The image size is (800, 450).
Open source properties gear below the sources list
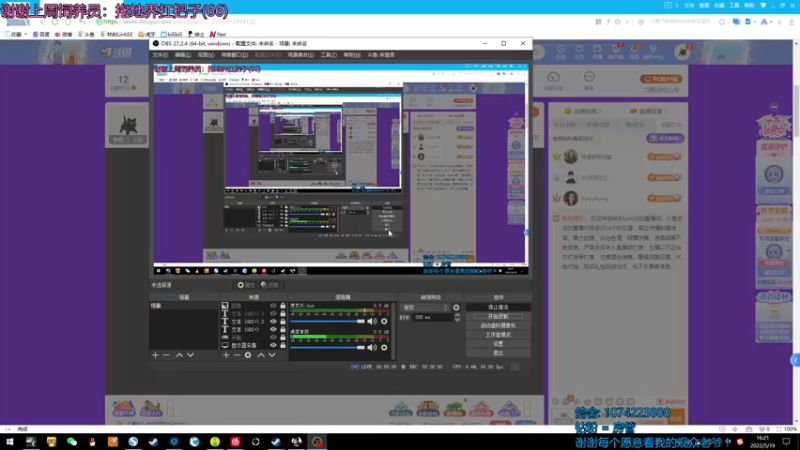(x=248, y=355)
